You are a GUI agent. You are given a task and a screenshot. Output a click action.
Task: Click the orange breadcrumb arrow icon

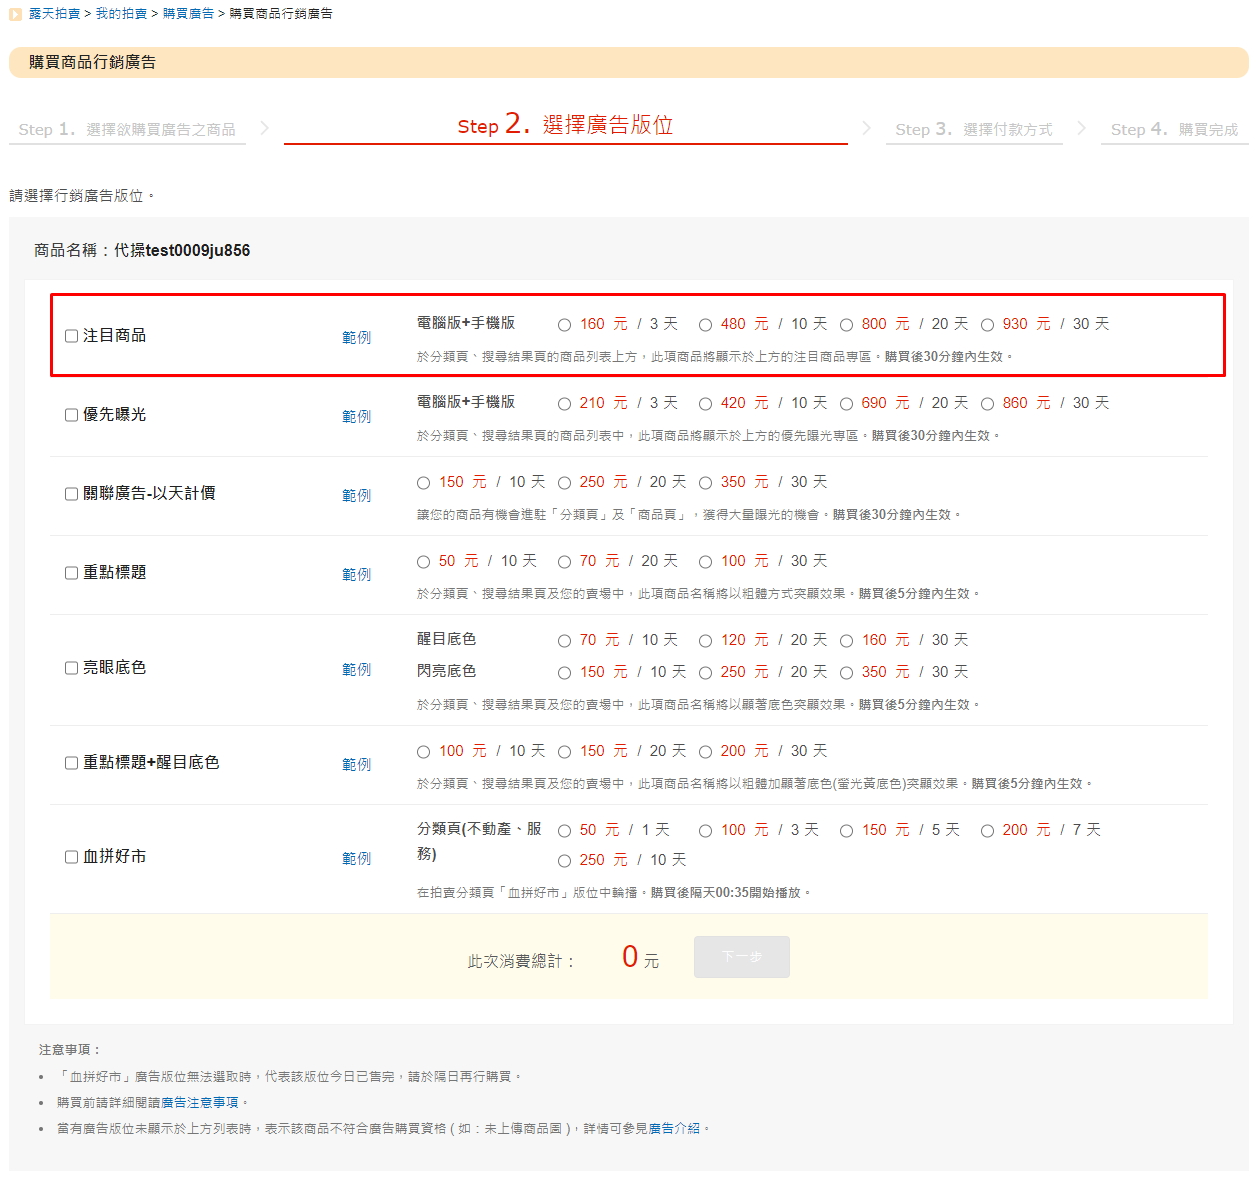point(15,14)
